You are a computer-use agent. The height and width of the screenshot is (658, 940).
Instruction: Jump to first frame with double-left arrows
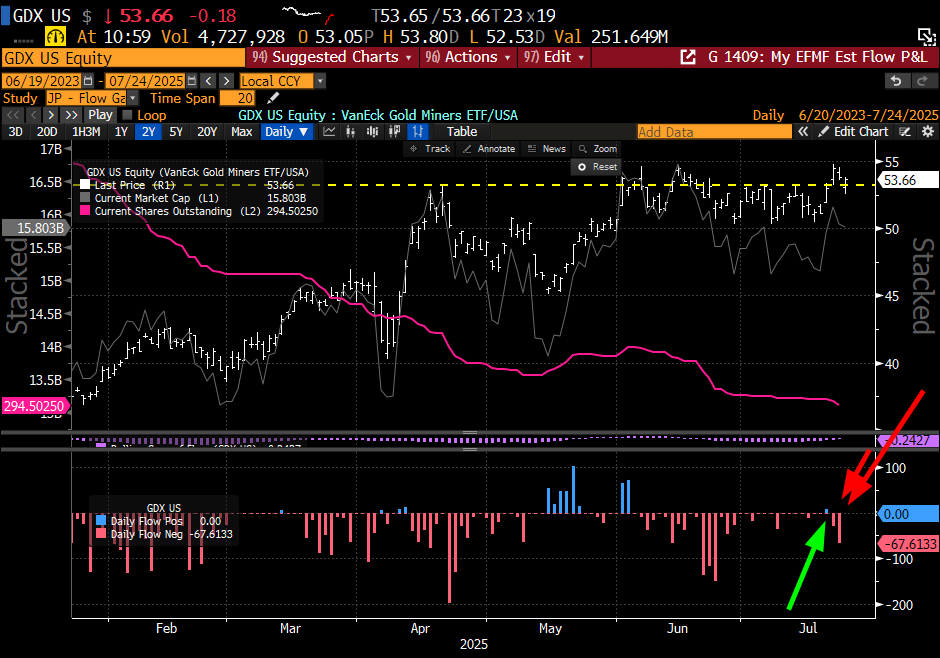13,115
